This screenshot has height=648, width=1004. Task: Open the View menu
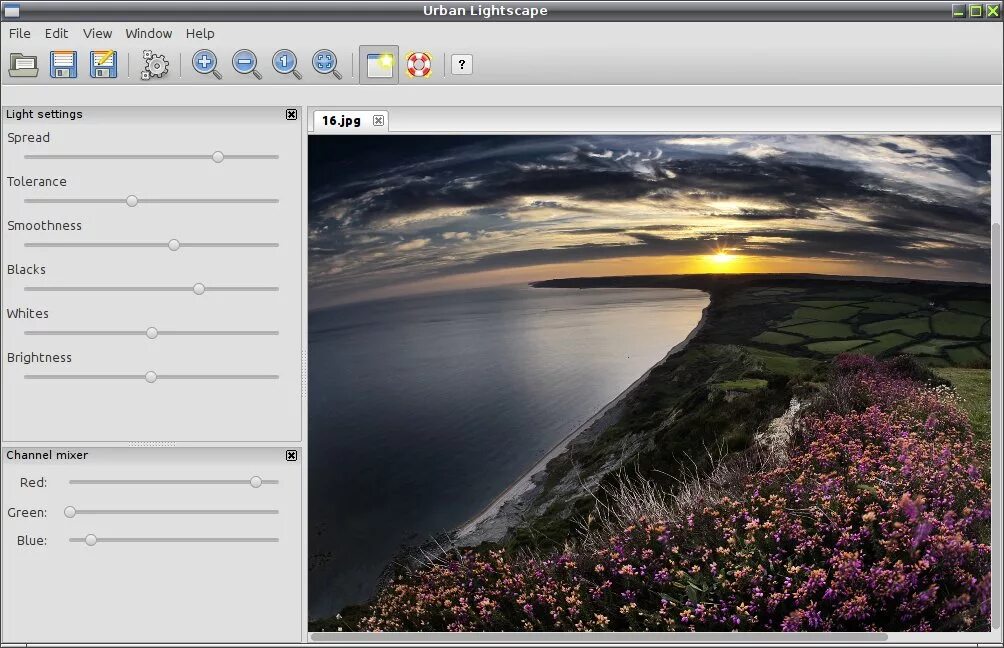(x=97, y=33)
